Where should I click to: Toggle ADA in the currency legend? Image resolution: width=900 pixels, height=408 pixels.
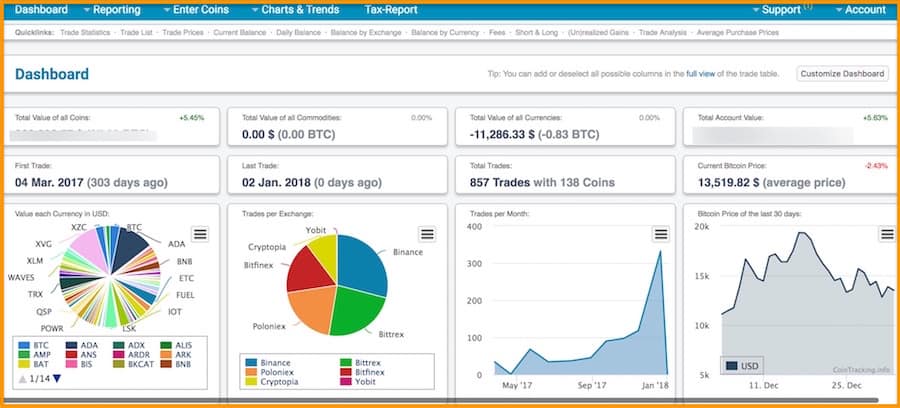pos(82,345)
